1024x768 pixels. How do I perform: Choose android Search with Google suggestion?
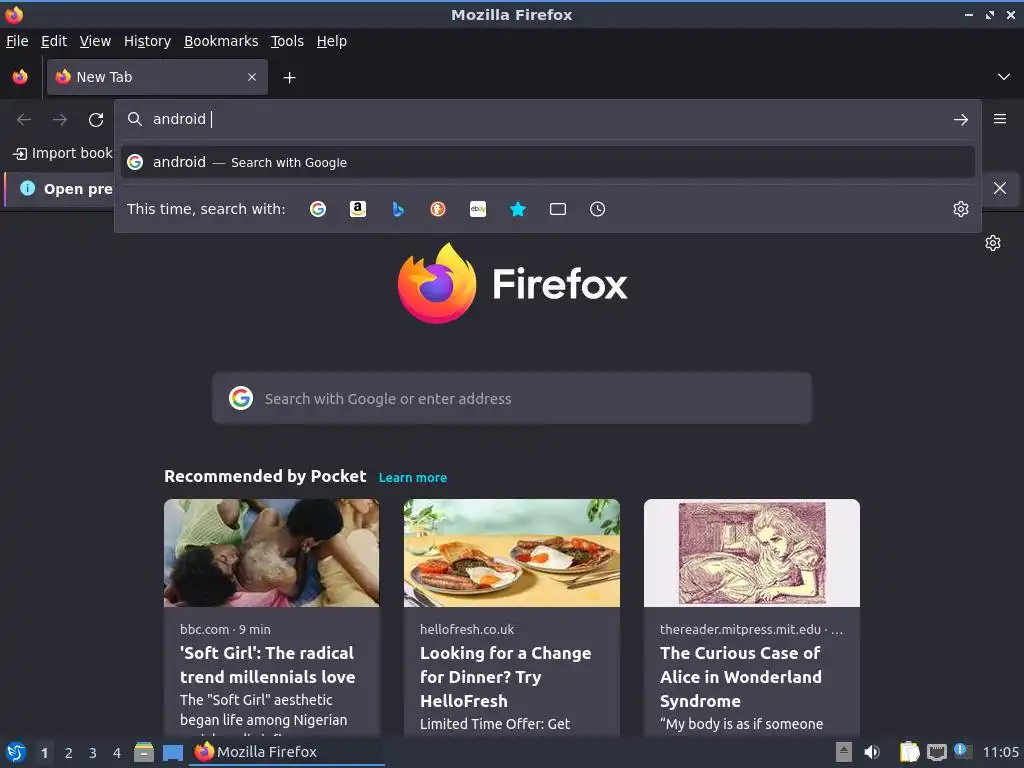[x=547, y=162]
